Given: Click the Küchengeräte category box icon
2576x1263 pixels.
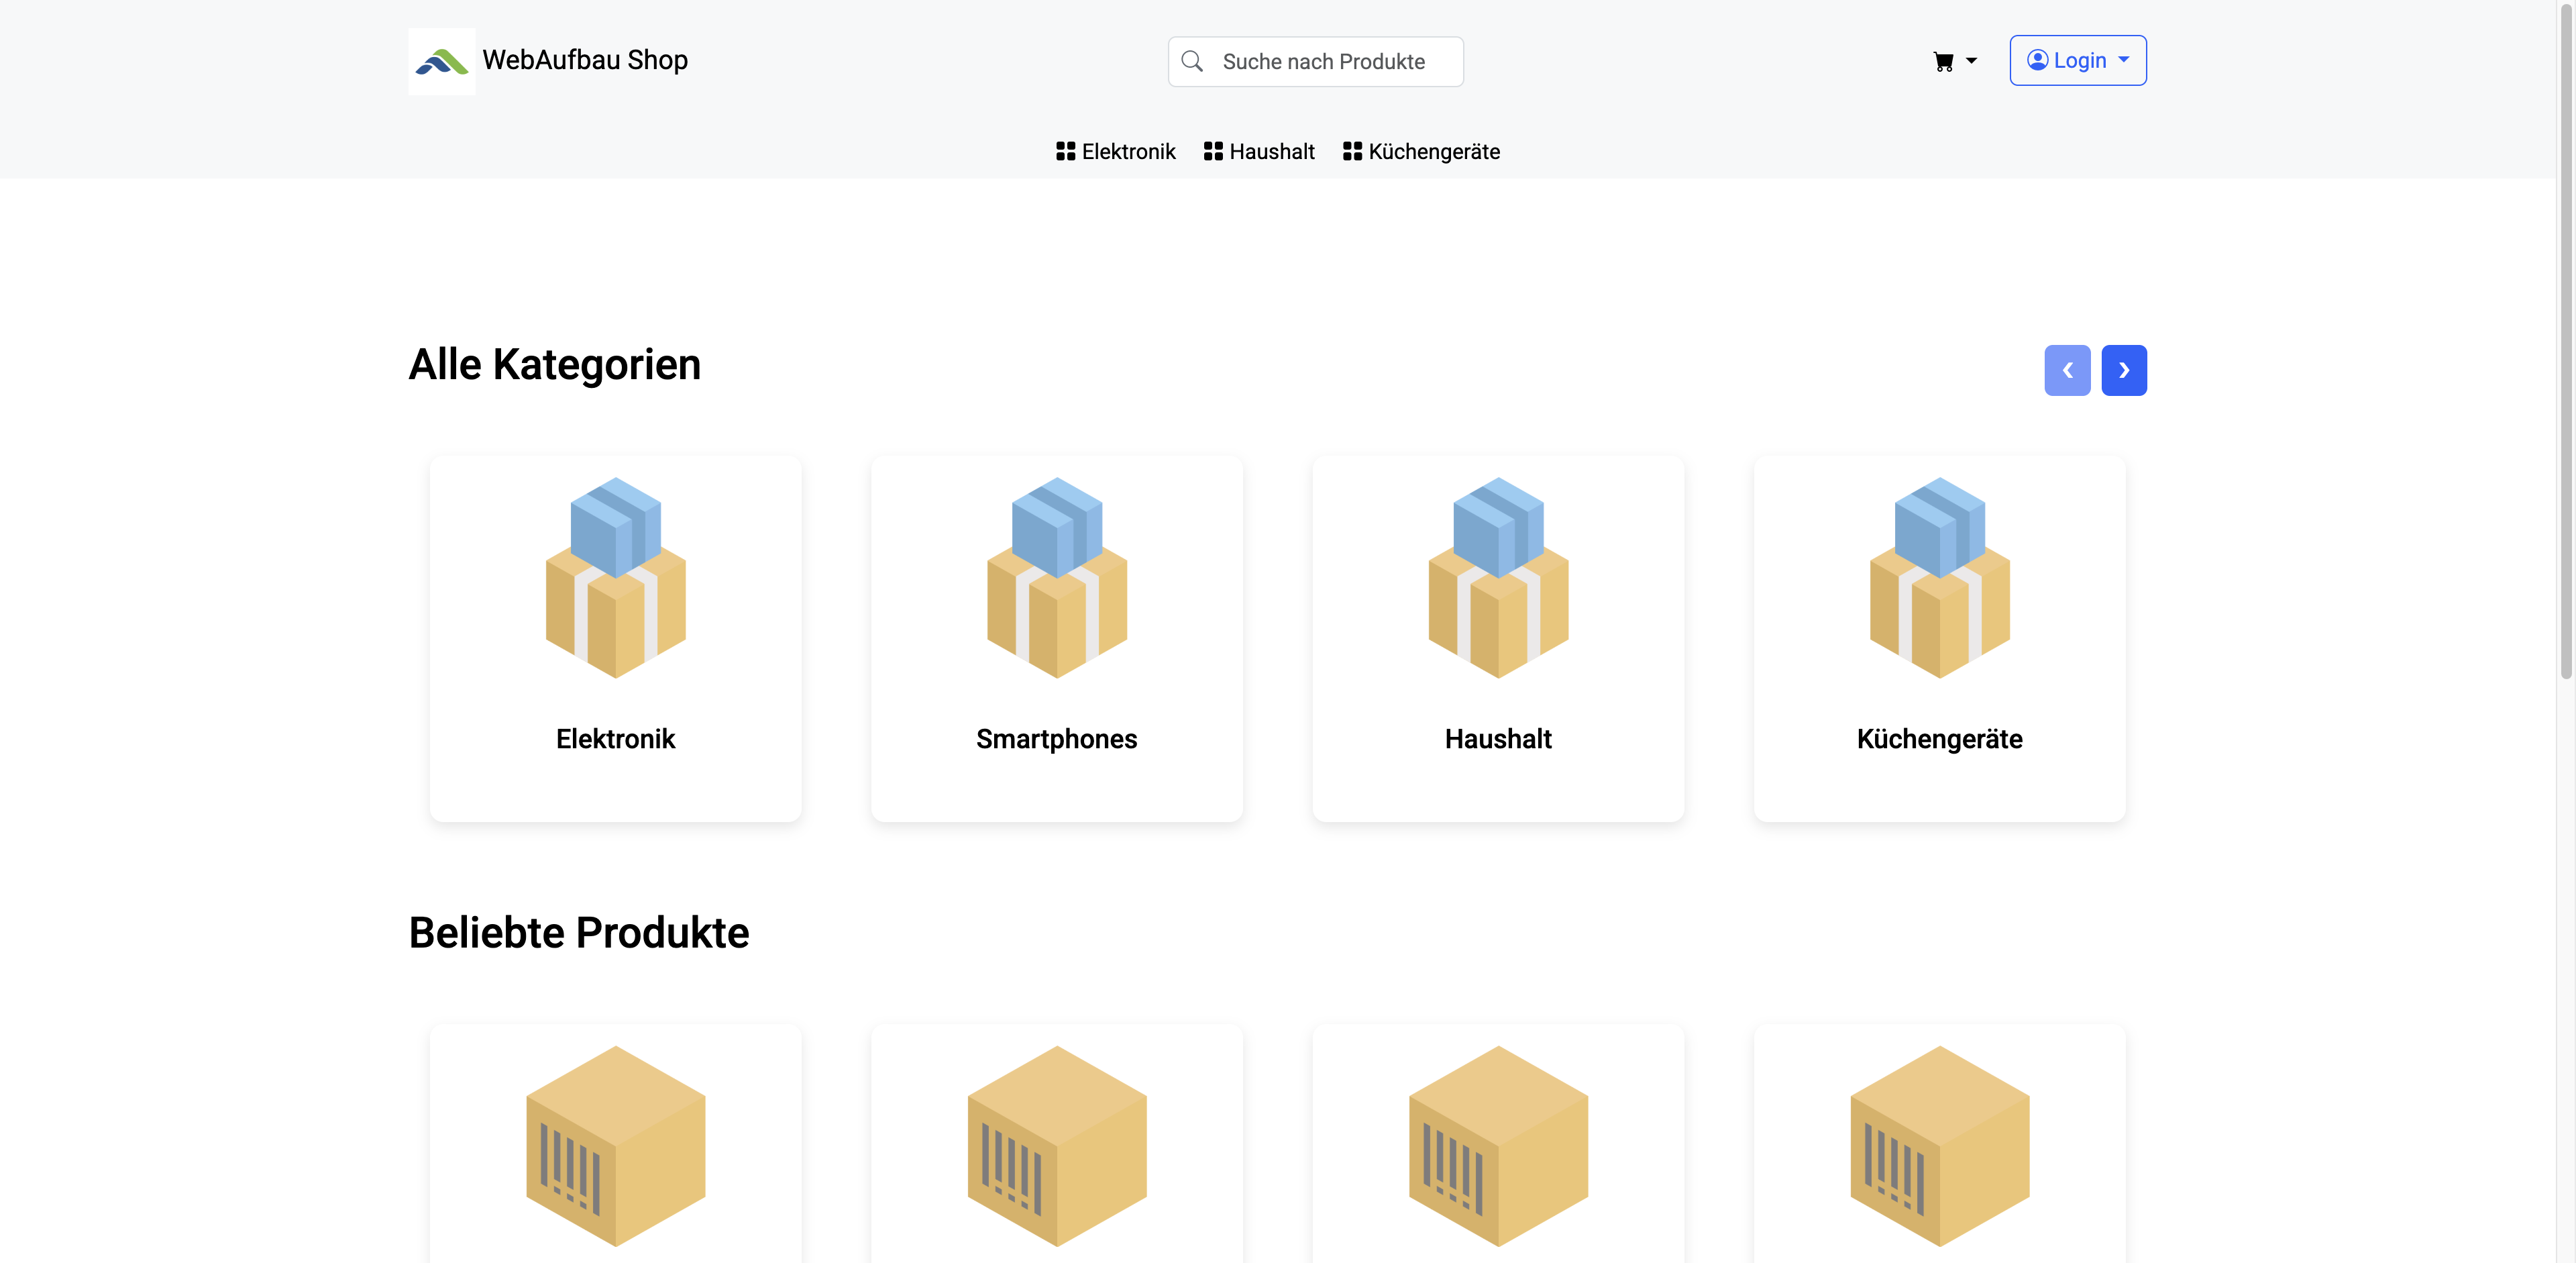Looking at the screenshot, I should coord(1939,577).
